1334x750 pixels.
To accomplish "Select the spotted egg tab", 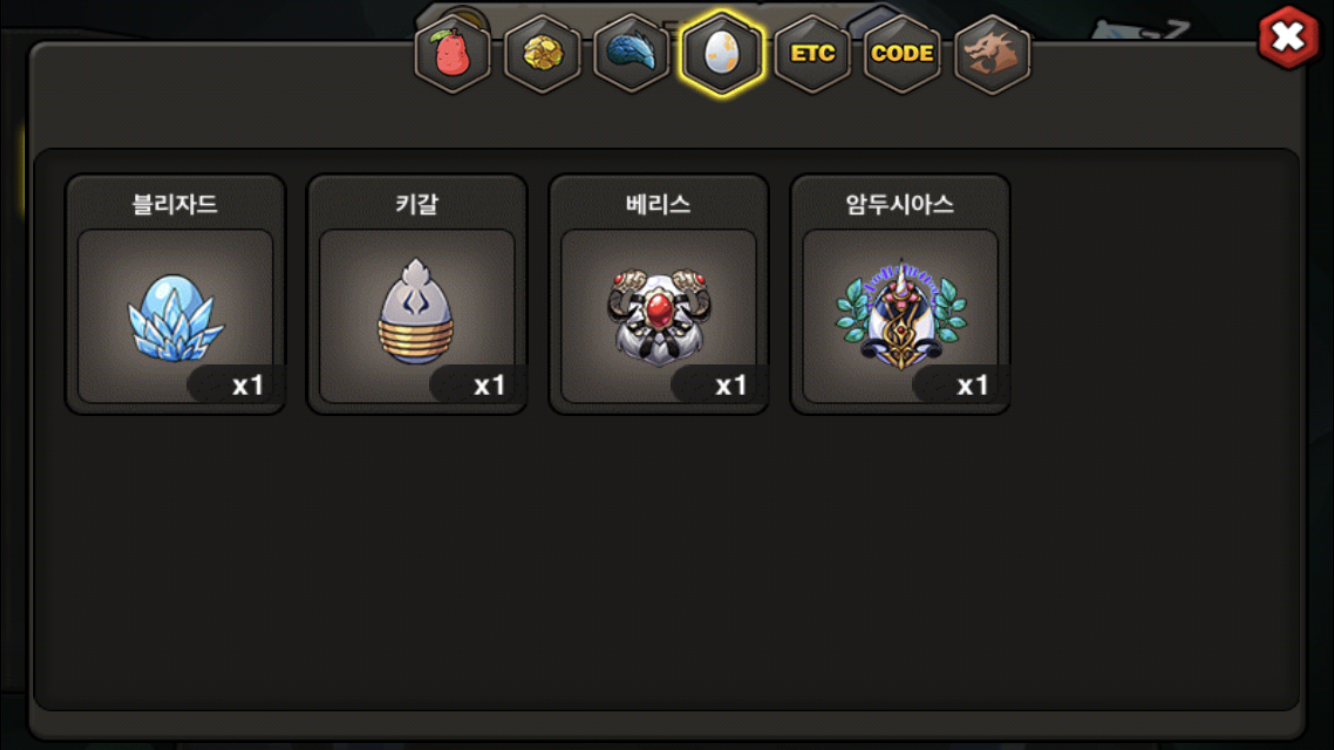I will (722, 53).
